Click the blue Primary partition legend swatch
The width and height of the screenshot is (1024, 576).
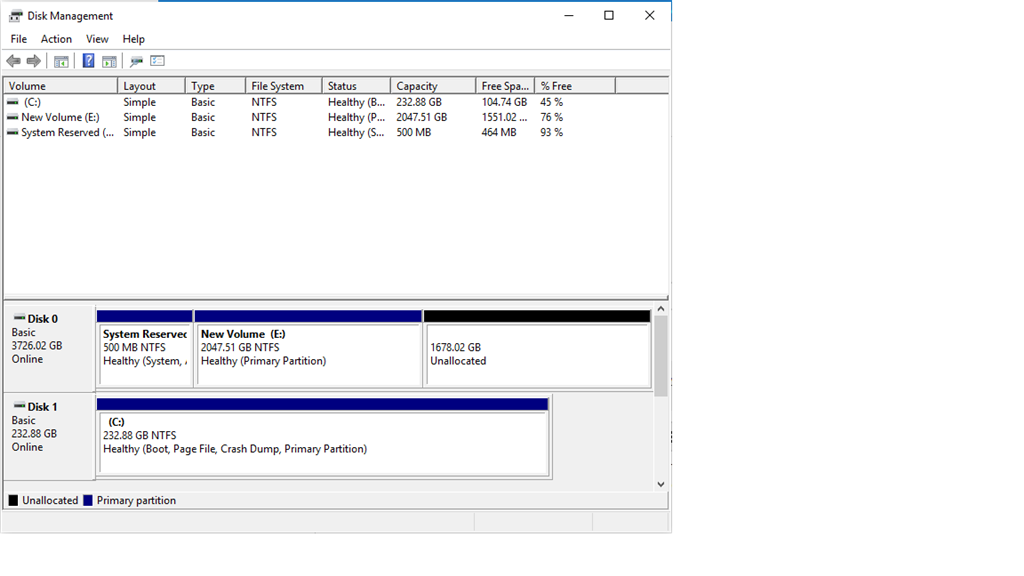[x=88, y=500]
